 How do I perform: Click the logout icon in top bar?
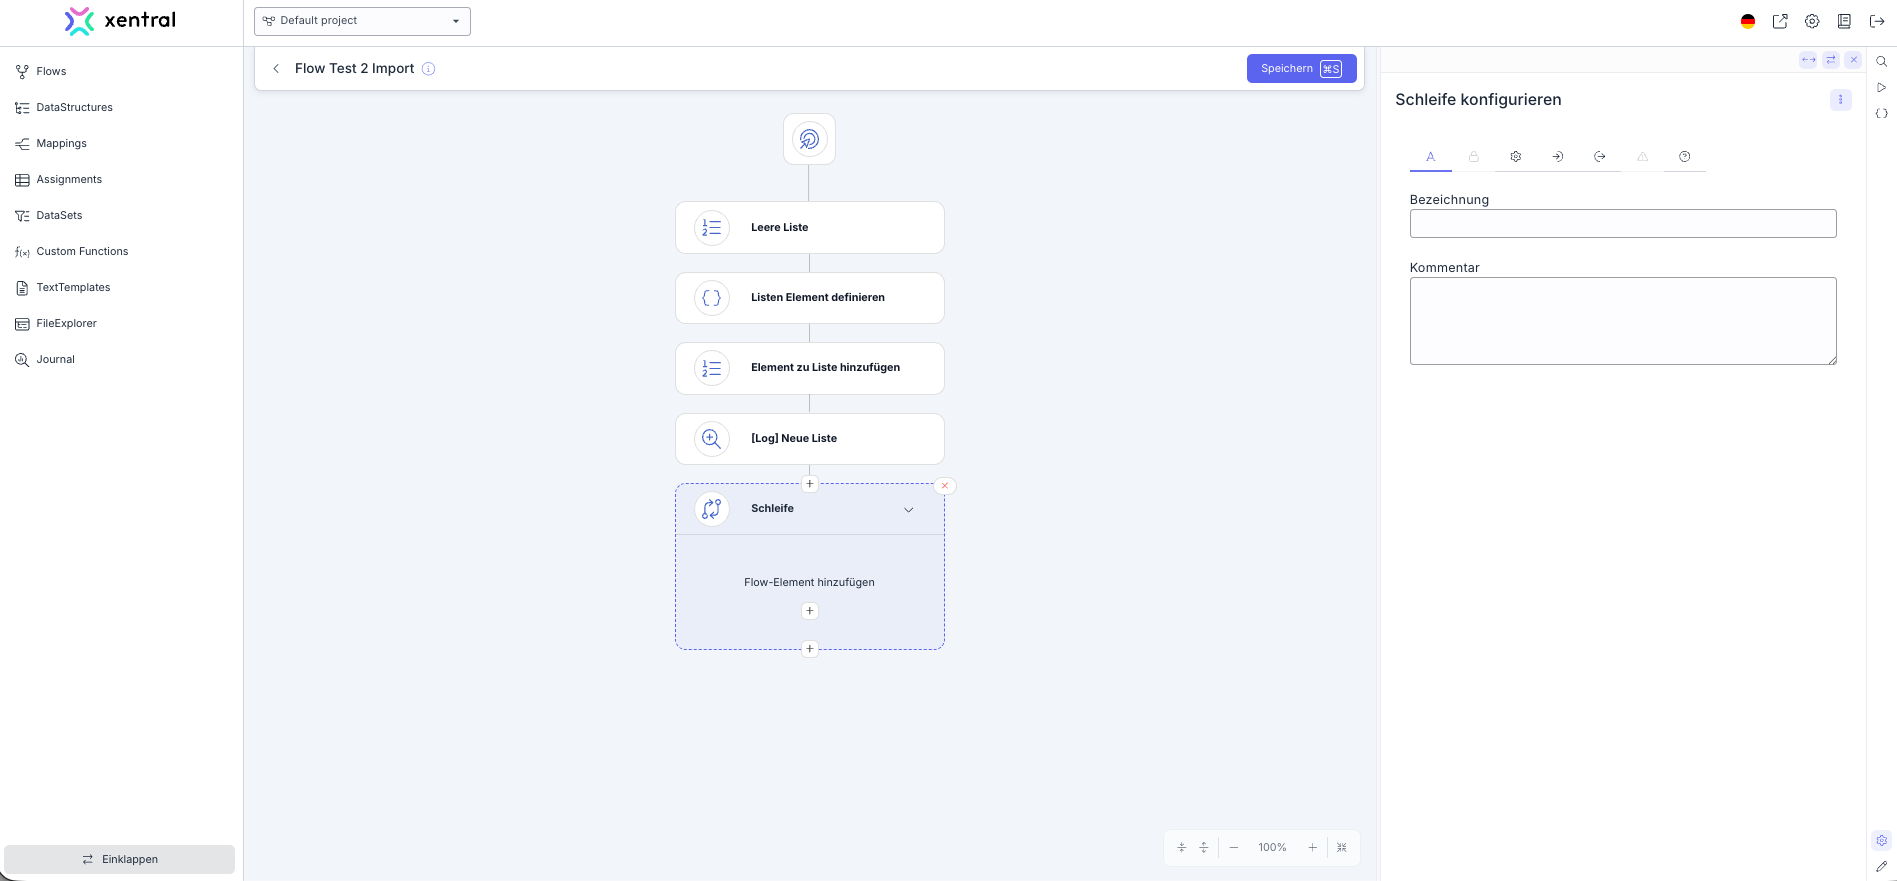click(x=1877, y=21)
